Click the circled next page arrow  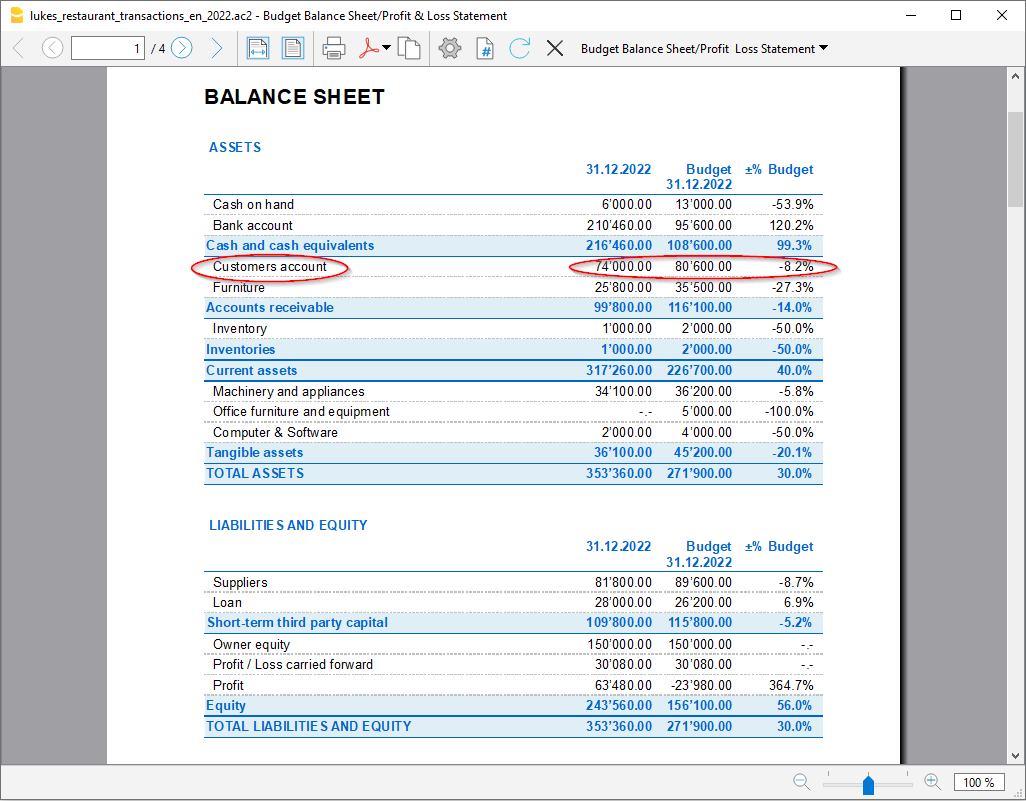tap(181, 48)
